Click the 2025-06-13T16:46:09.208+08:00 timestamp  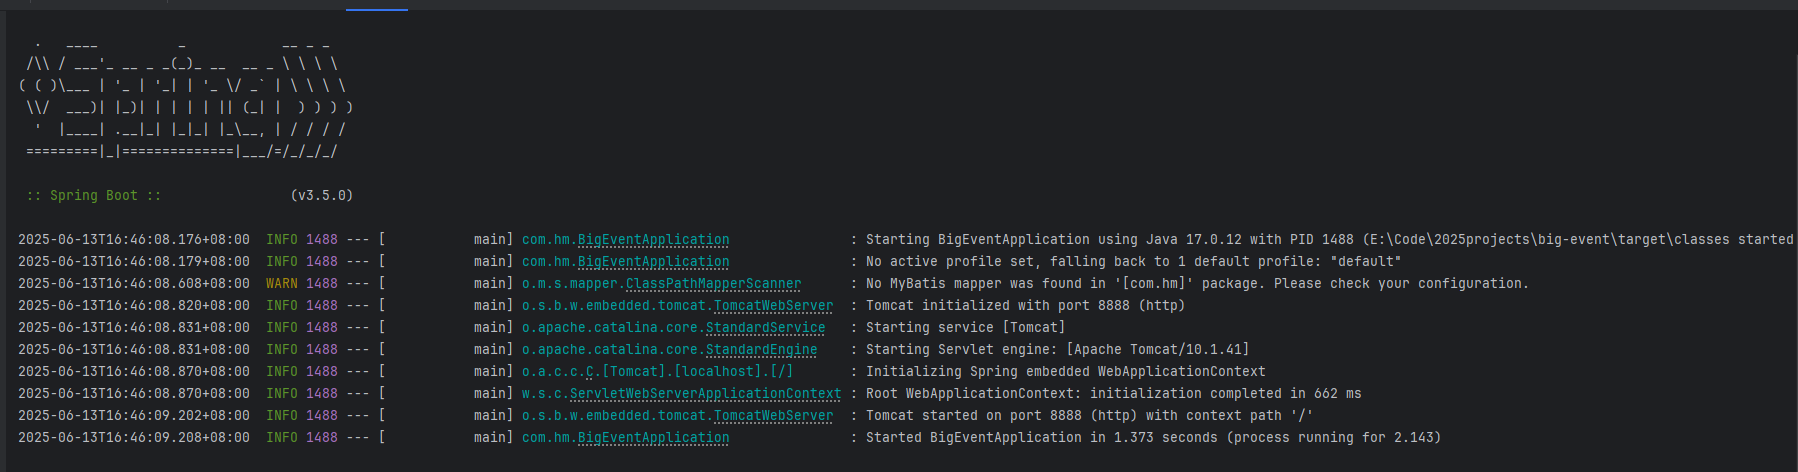pos(134,438)
